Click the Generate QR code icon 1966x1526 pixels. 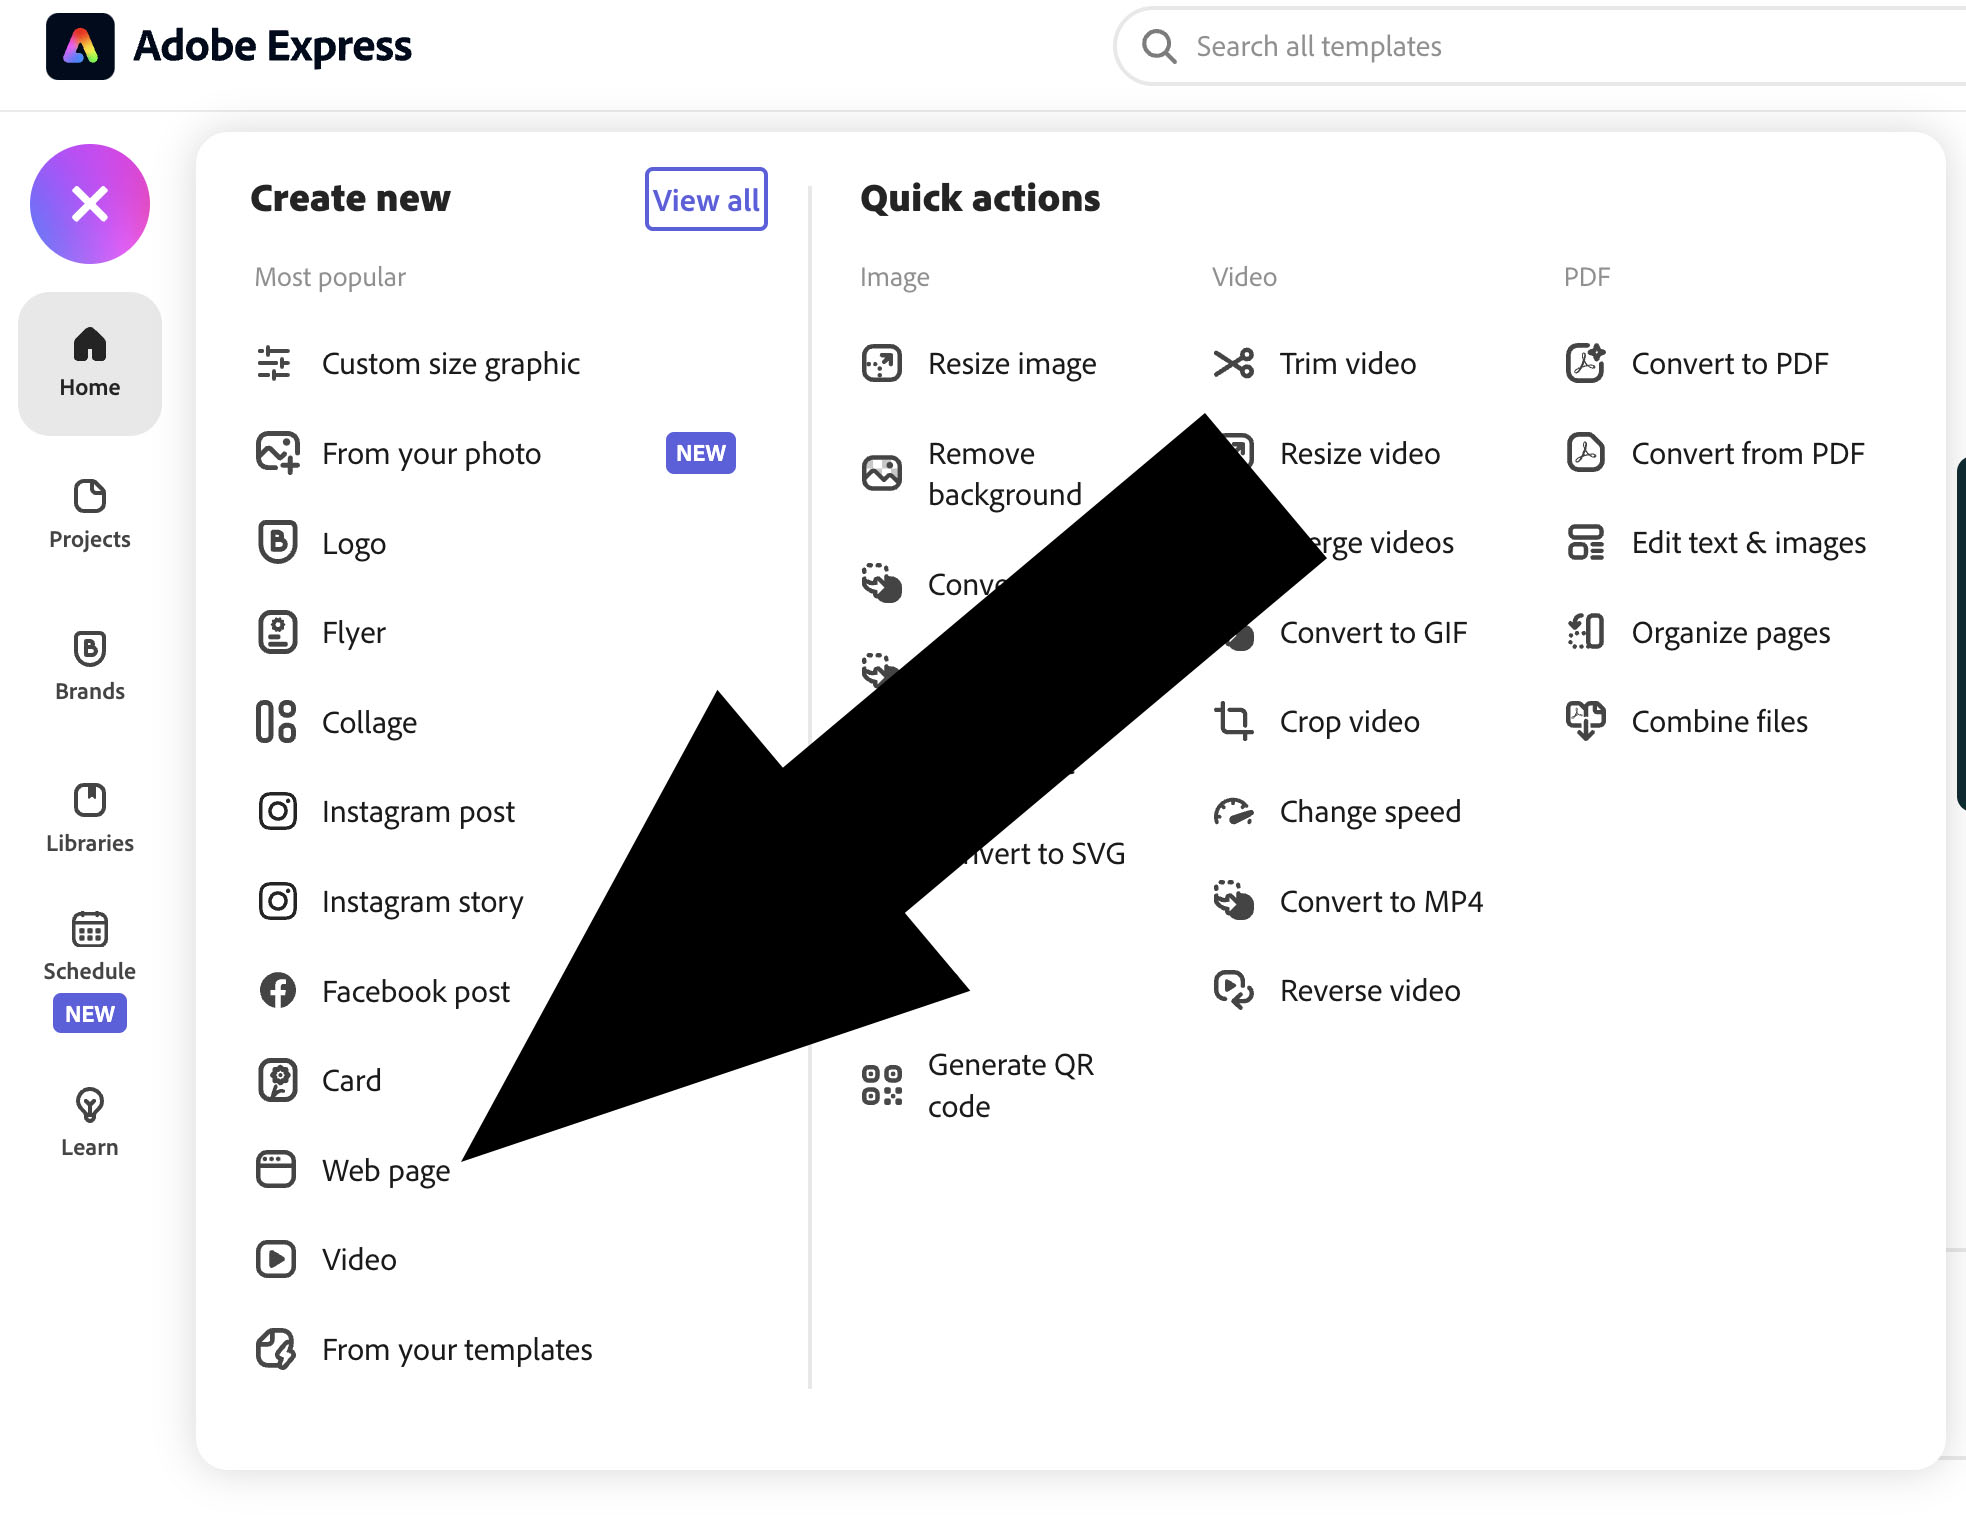[882, 1085]
